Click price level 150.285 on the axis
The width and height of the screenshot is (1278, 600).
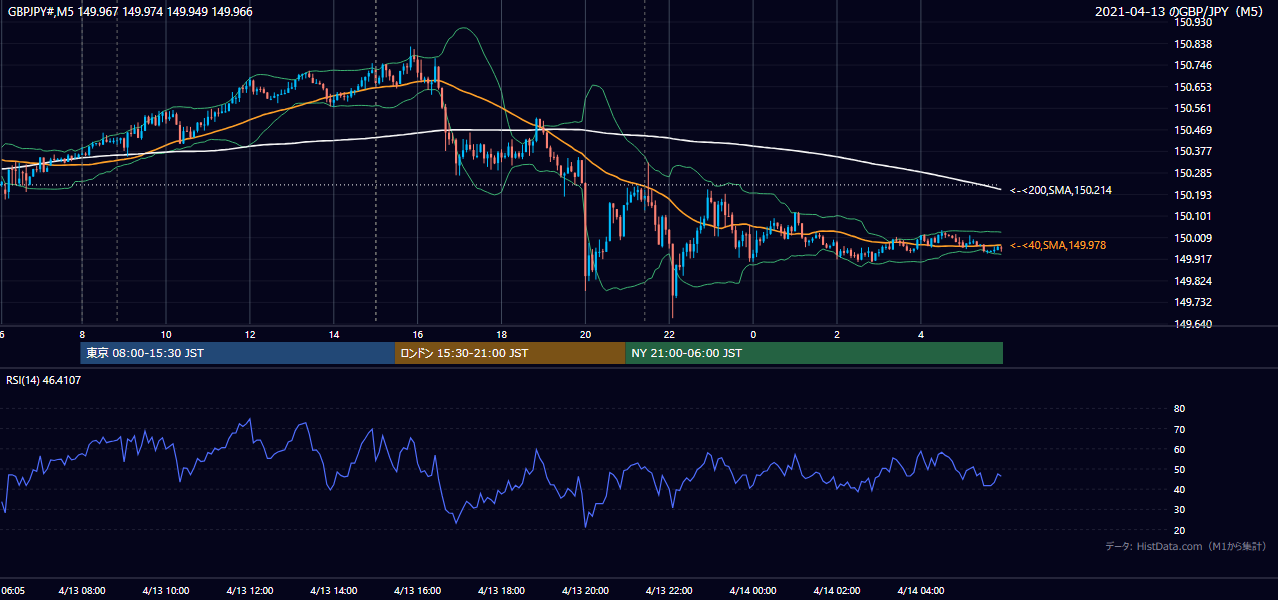(1192, 173)
